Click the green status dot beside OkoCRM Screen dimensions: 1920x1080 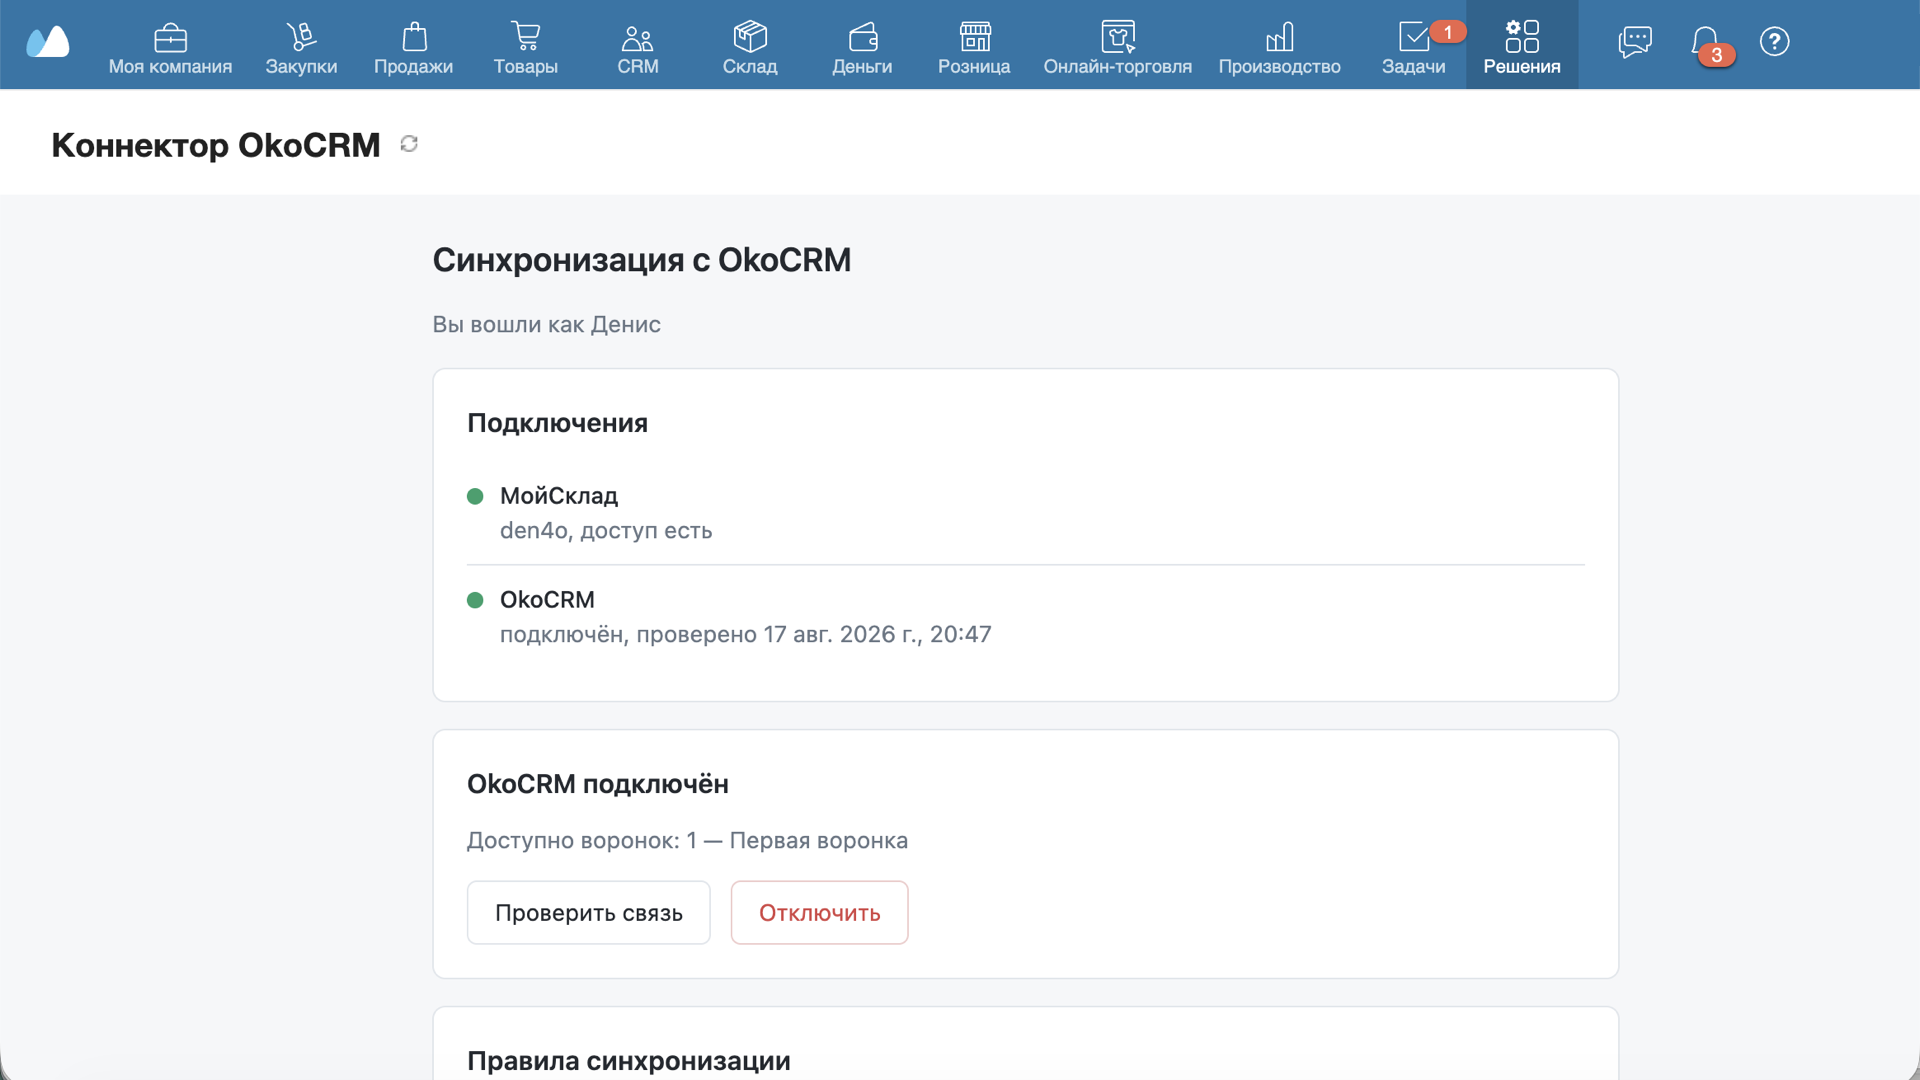475,600
